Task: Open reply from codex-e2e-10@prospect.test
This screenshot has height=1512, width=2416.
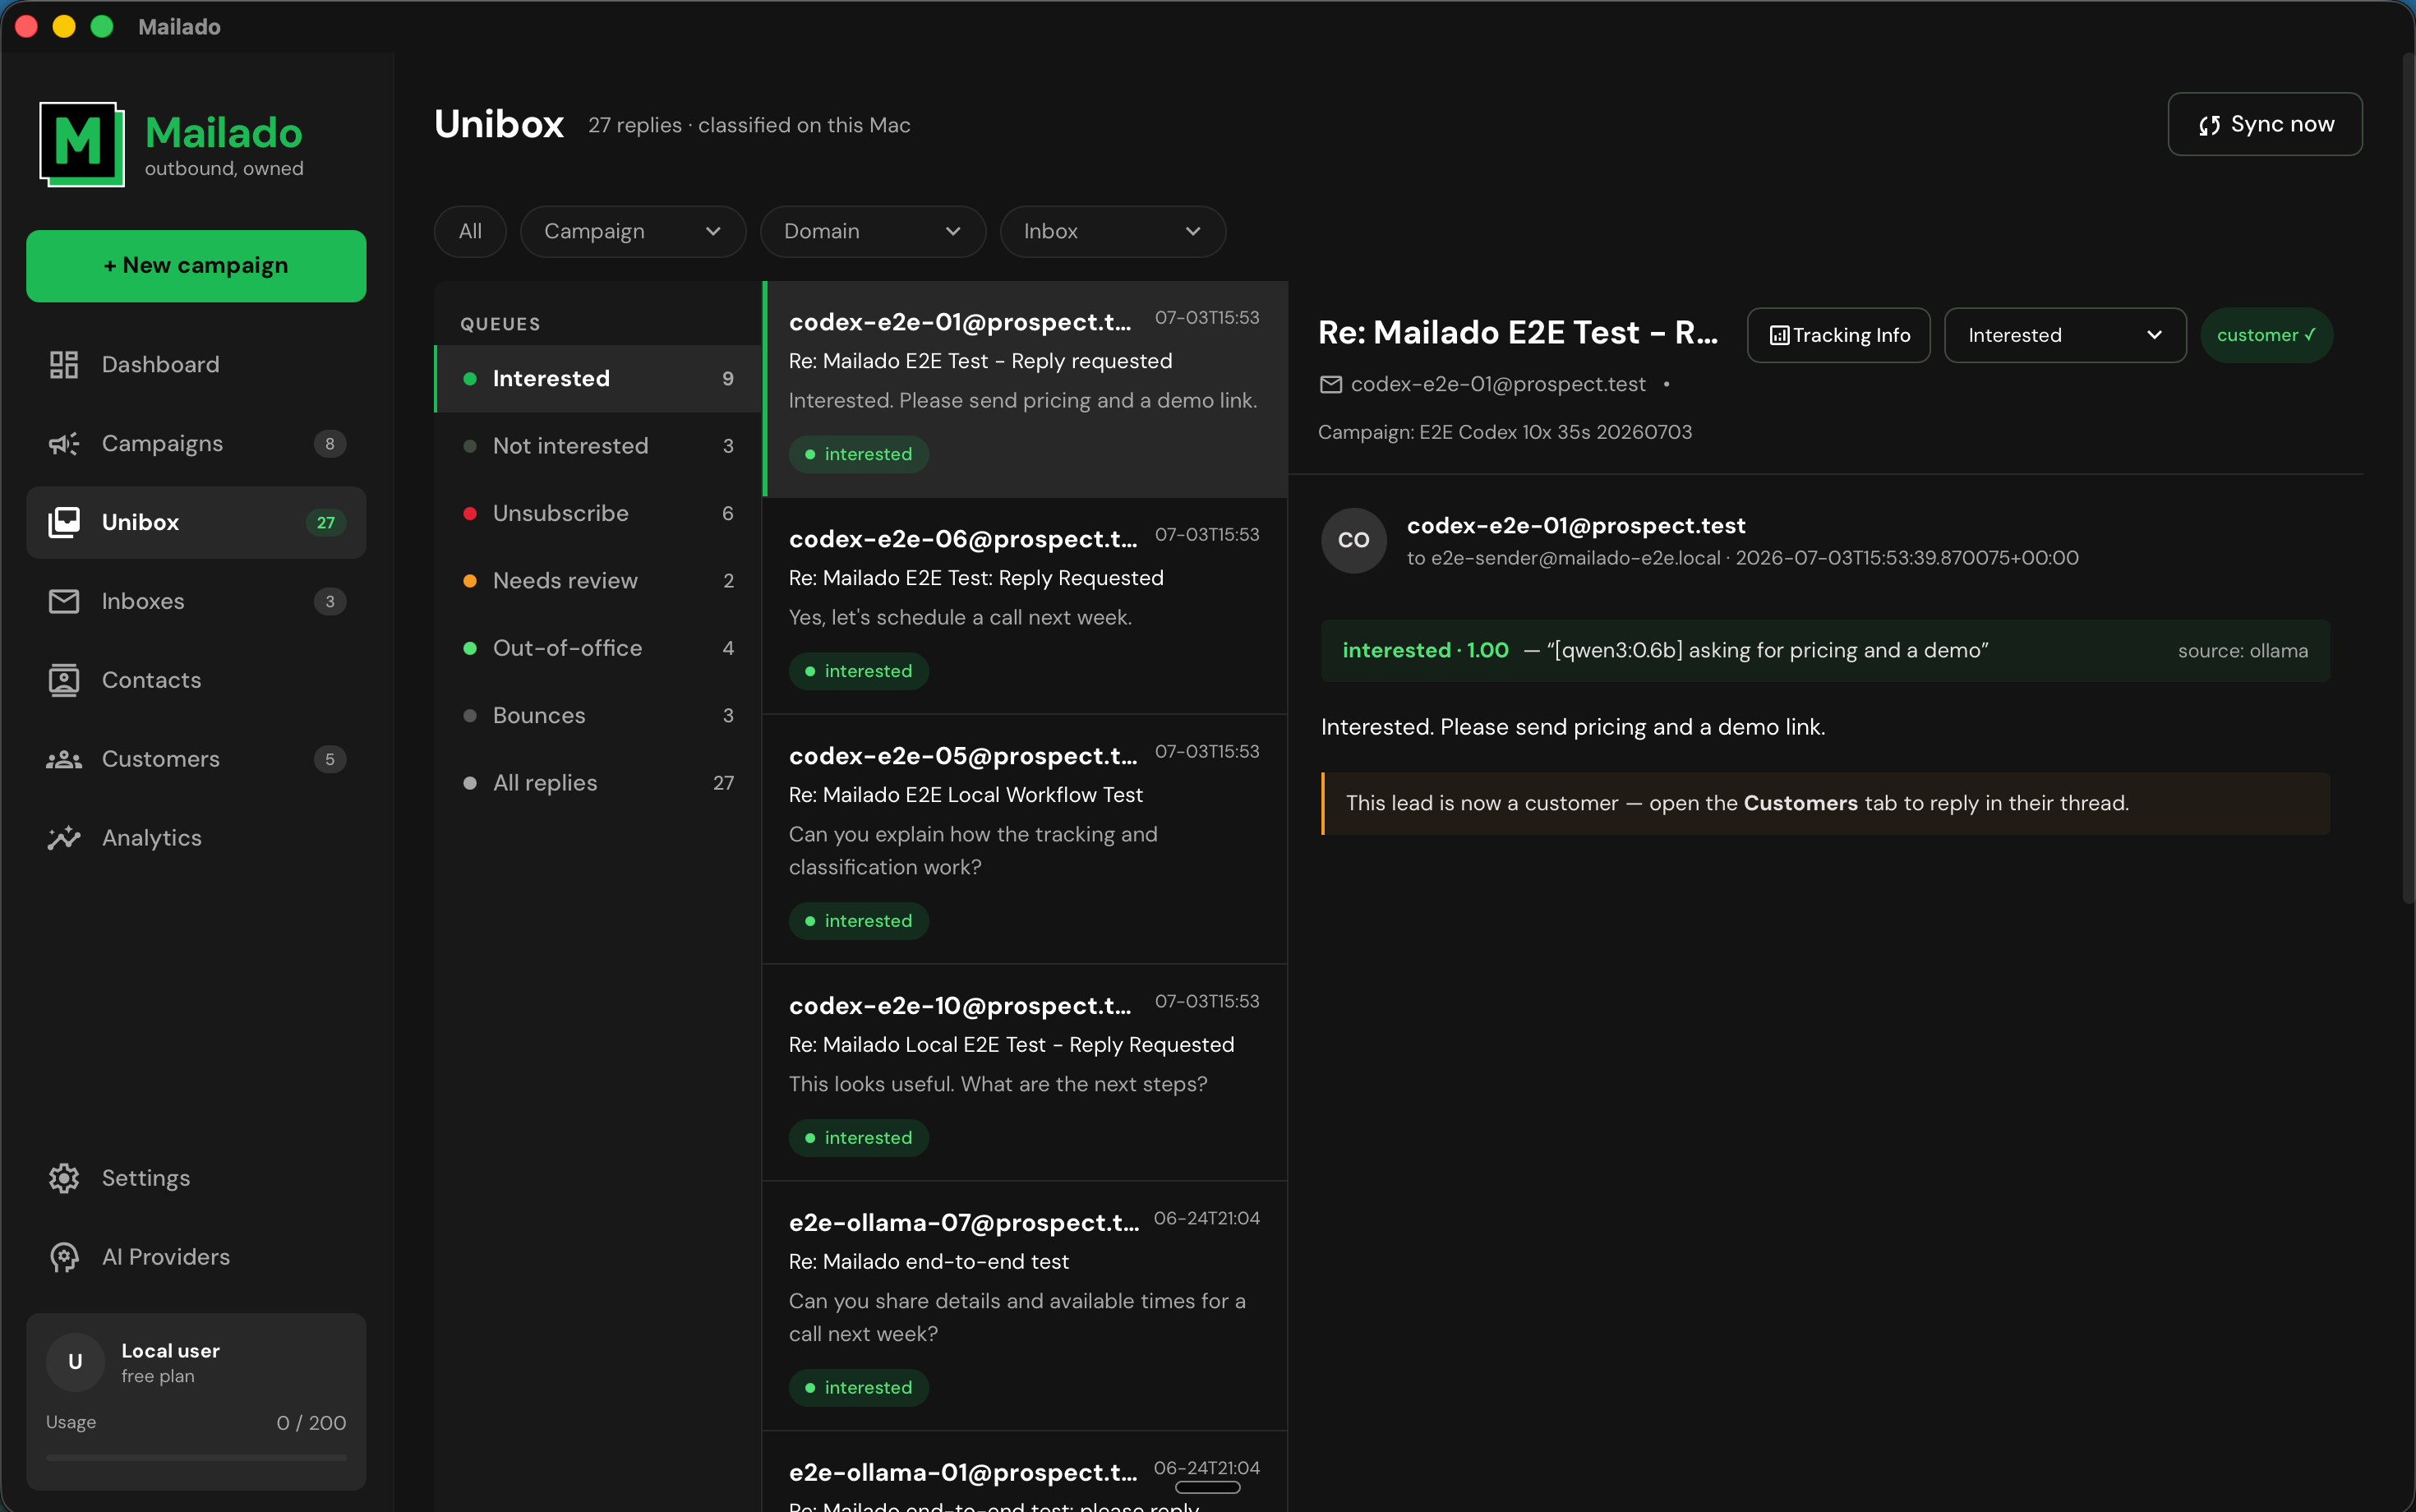Action: tap(1024, 1073)
